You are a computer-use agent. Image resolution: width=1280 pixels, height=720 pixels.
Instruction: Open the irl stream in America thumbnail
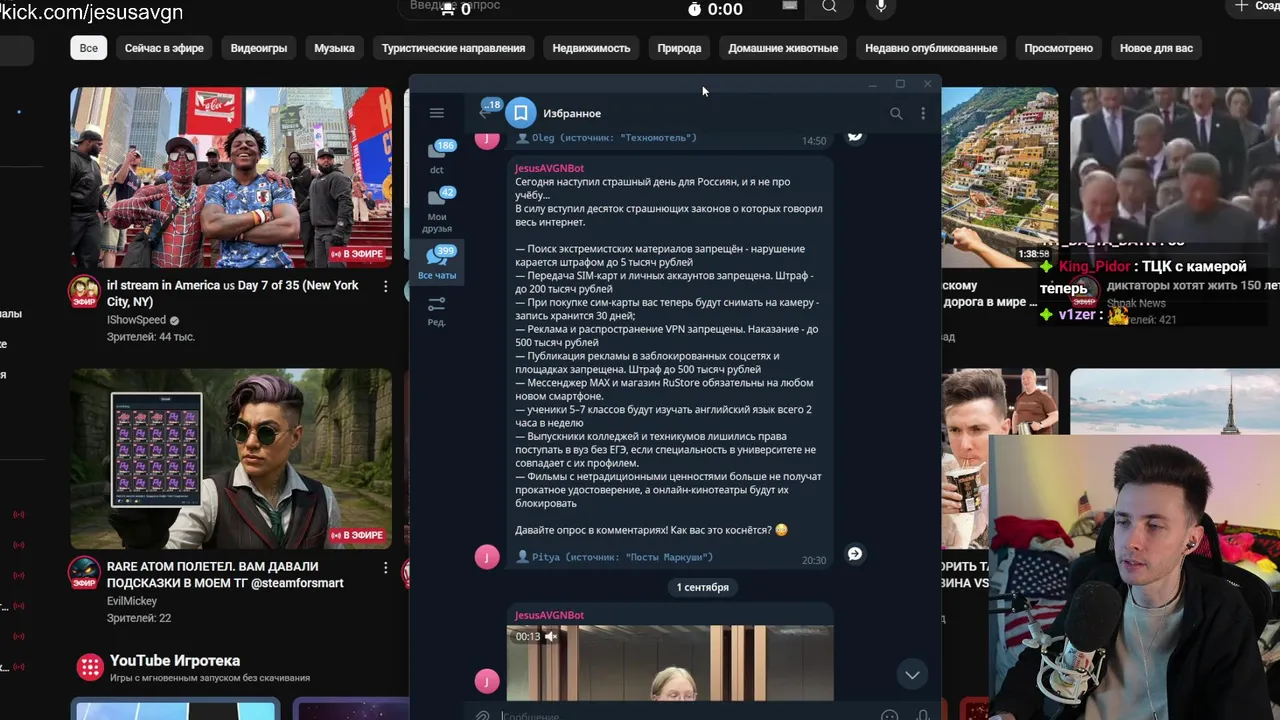(x=231, y=177)
